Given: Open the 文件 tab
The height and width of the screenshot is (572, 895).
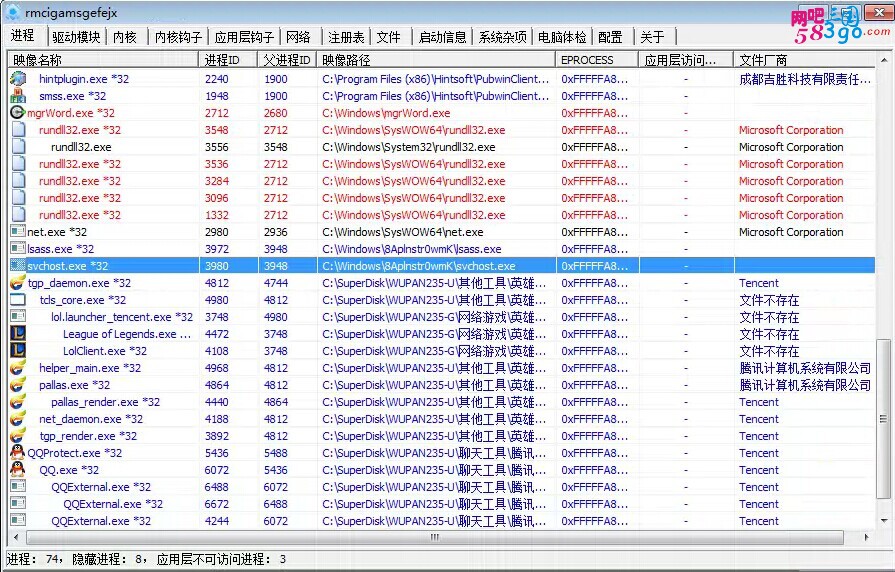Looking at the screenshot, I should tap(389, 37).
